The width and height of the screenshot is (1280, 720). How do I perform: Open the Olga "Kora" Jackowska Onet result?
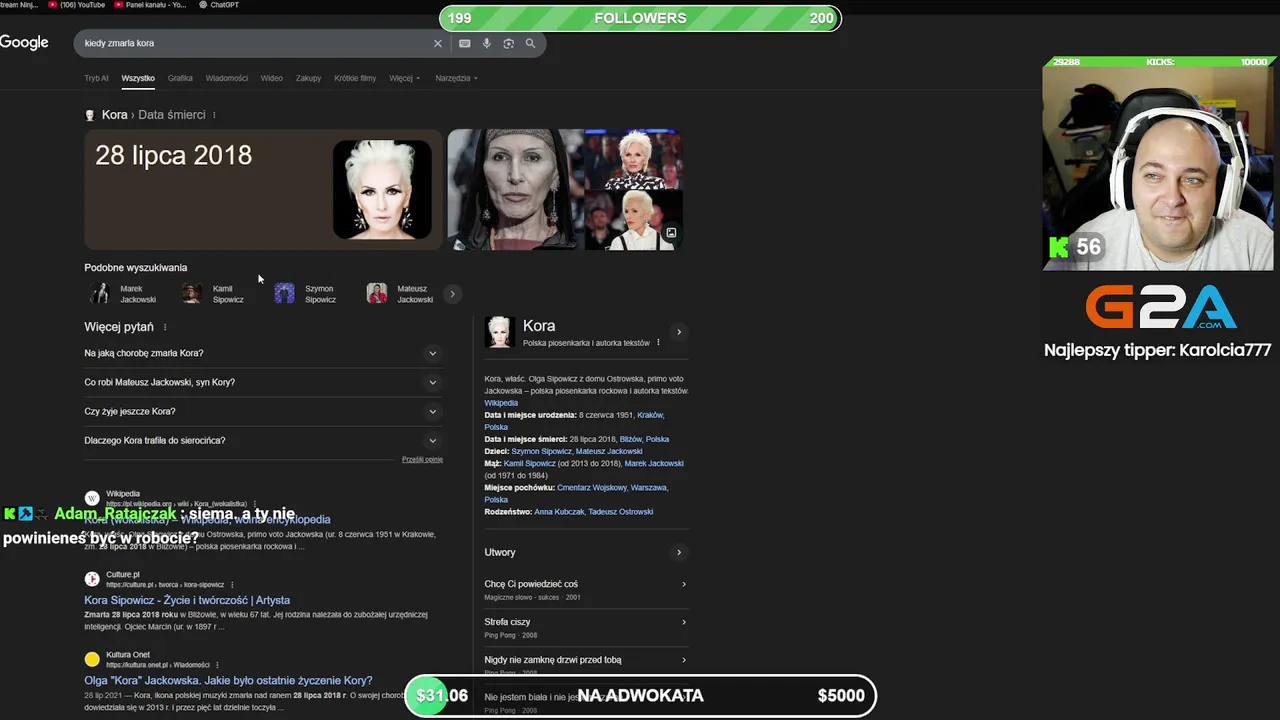(x=228, y=681)
